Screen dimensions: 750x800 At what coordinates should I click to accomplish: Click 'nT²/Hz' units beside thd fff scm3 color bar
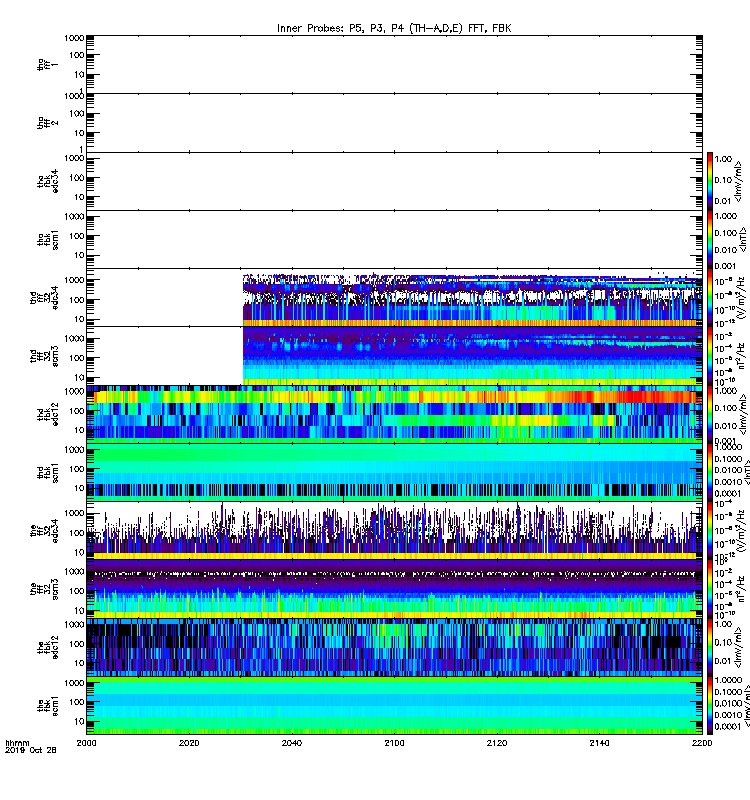coord(740,356)
